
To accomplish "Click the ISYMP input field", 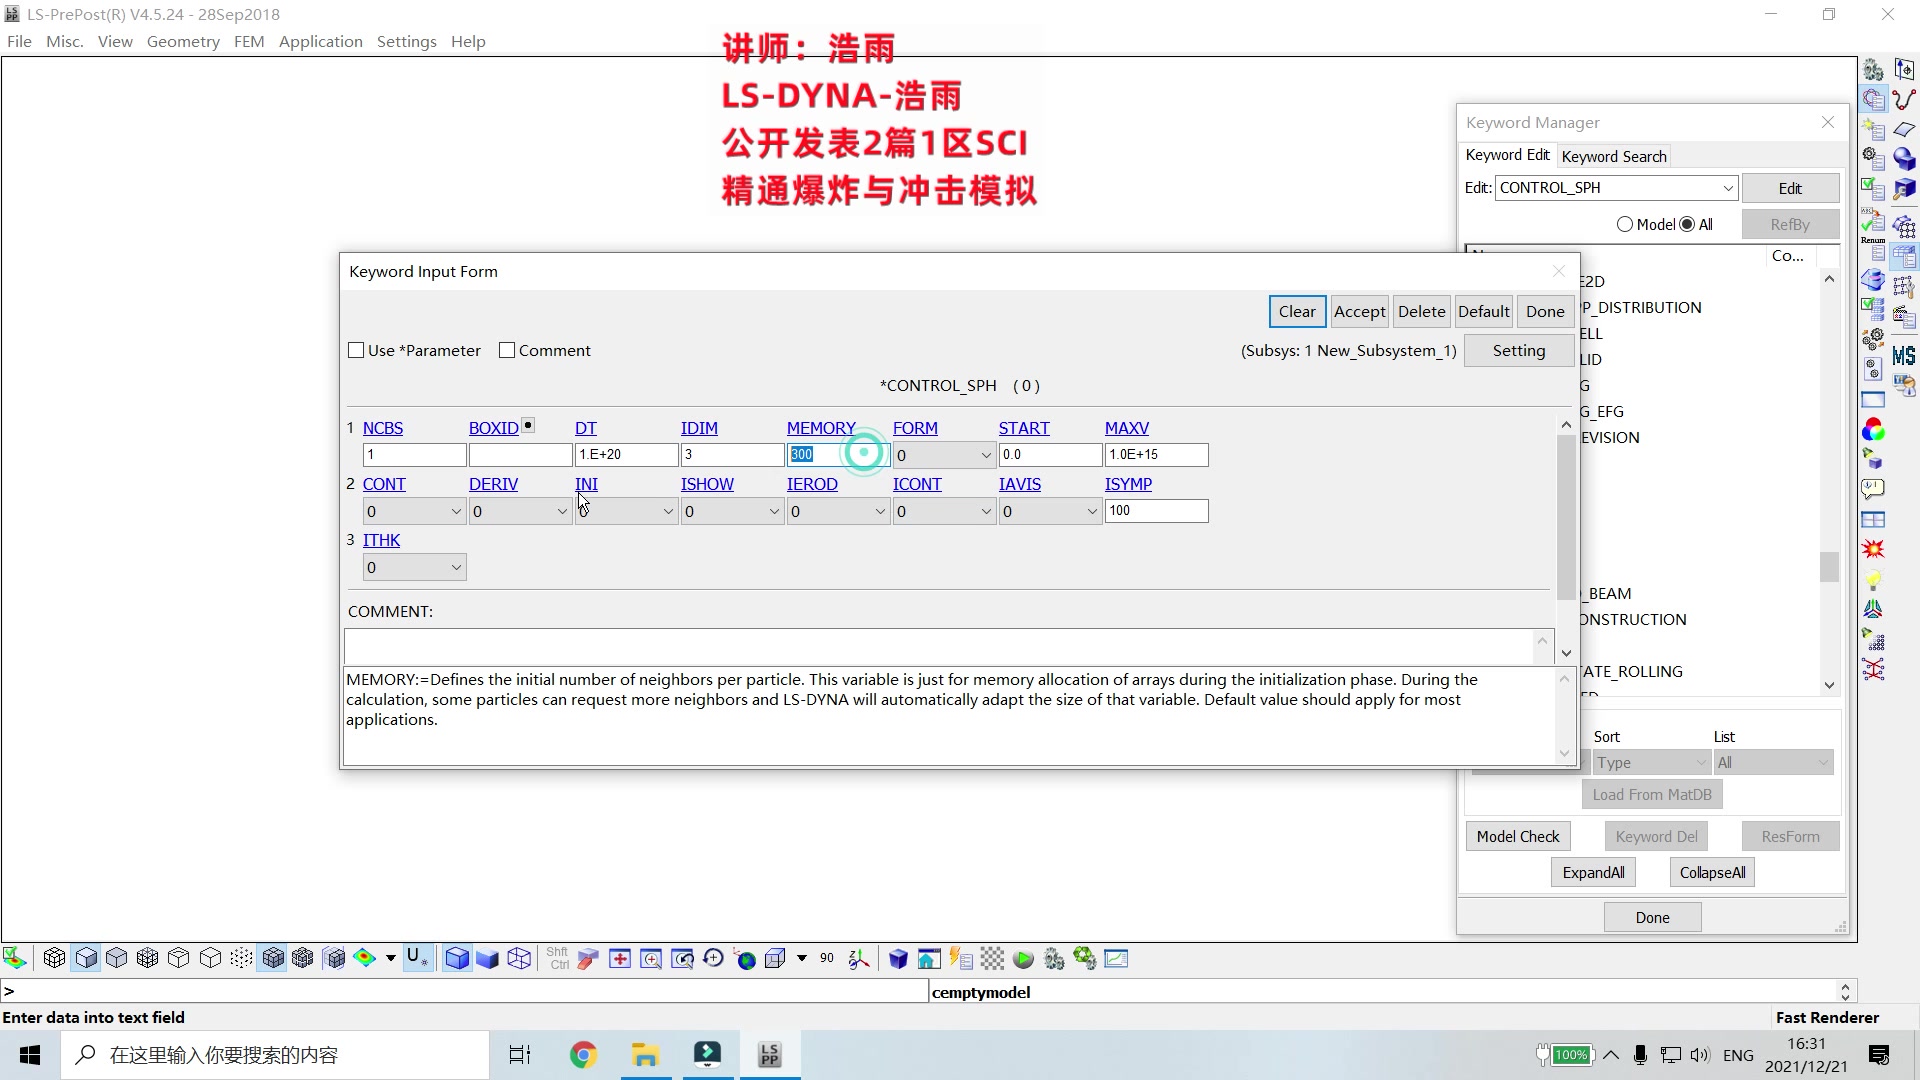I will 1155,511.
